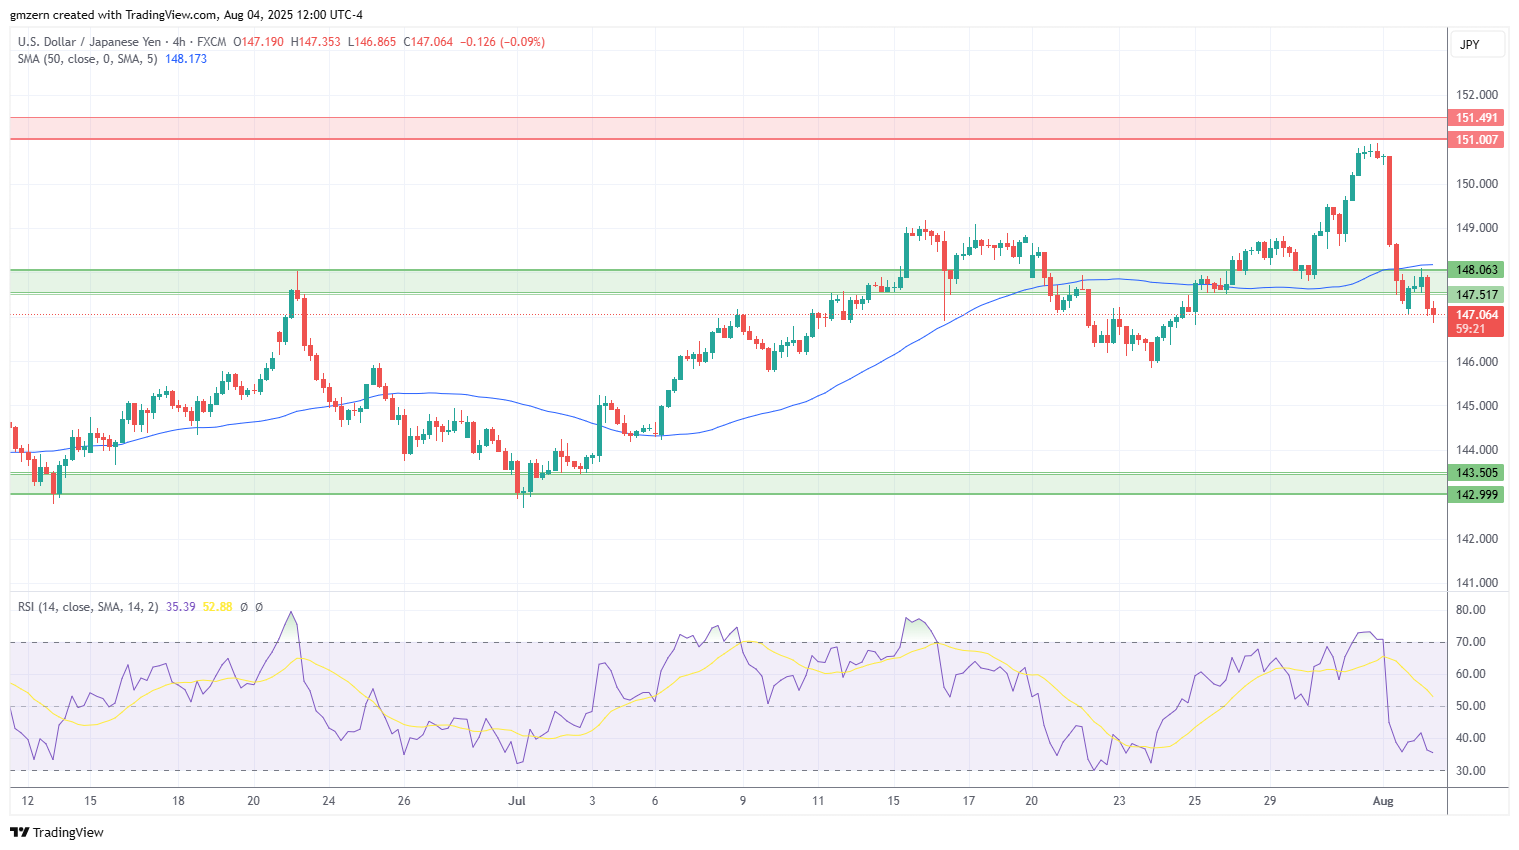Click the 147.517 price label

pyautogui.click(x=1476, y=295)
